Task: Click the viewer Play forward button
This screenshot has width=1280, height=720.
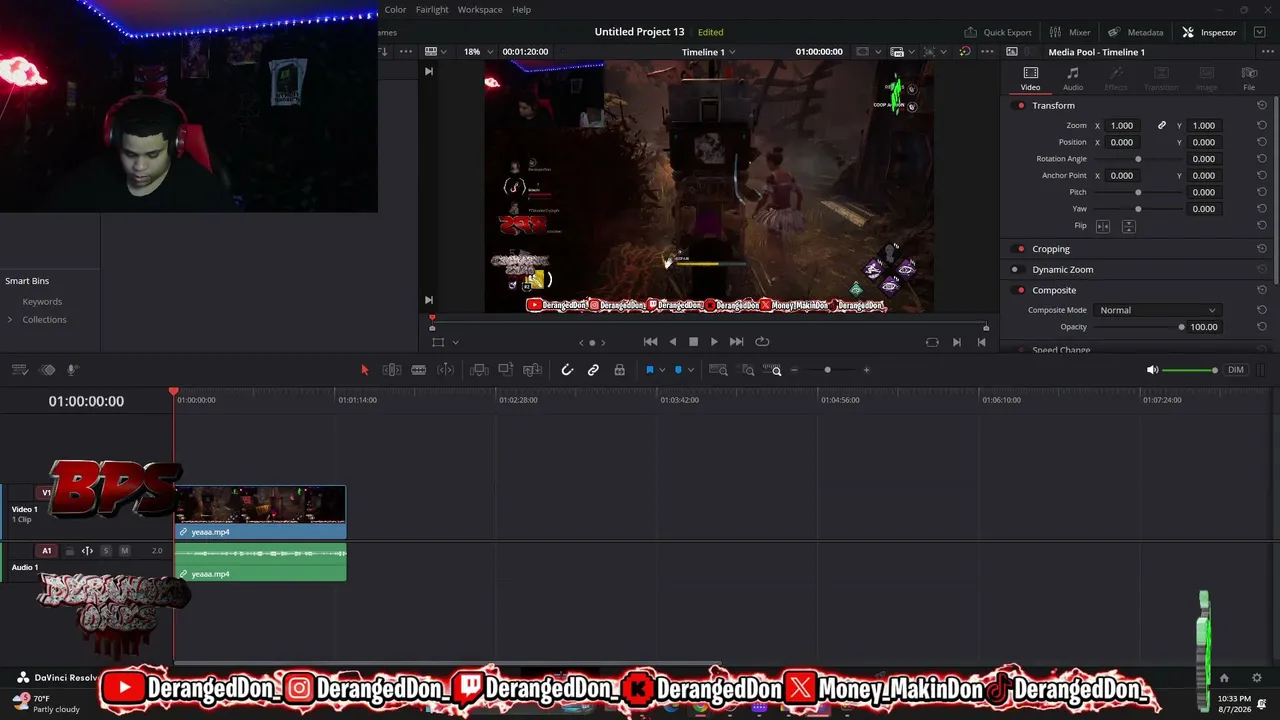Action: pos(714,342)
